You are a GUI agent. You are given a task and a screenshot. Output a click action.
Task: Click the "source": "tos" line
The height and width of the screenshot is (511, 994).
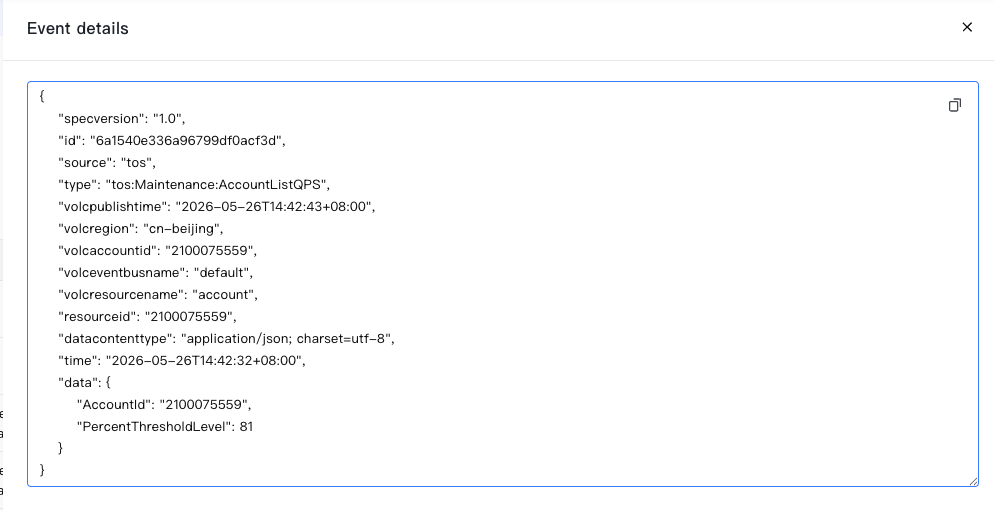click(x=107, y=162)
